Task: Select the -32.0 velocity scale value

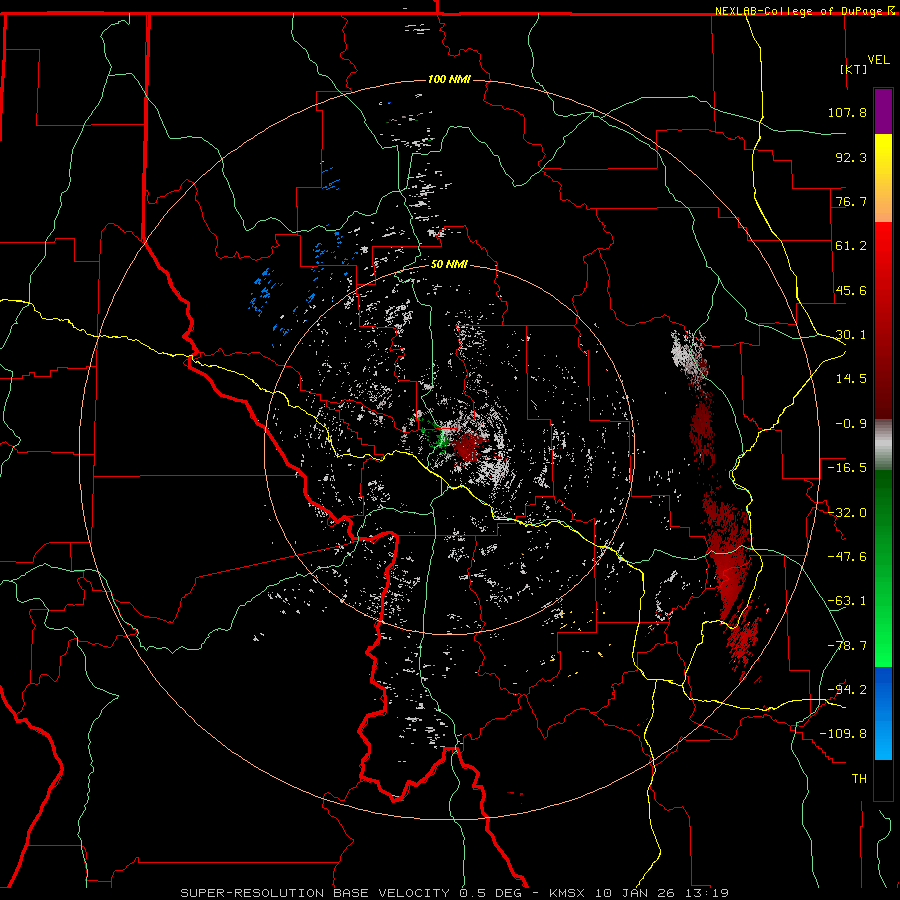Action: 847,513
